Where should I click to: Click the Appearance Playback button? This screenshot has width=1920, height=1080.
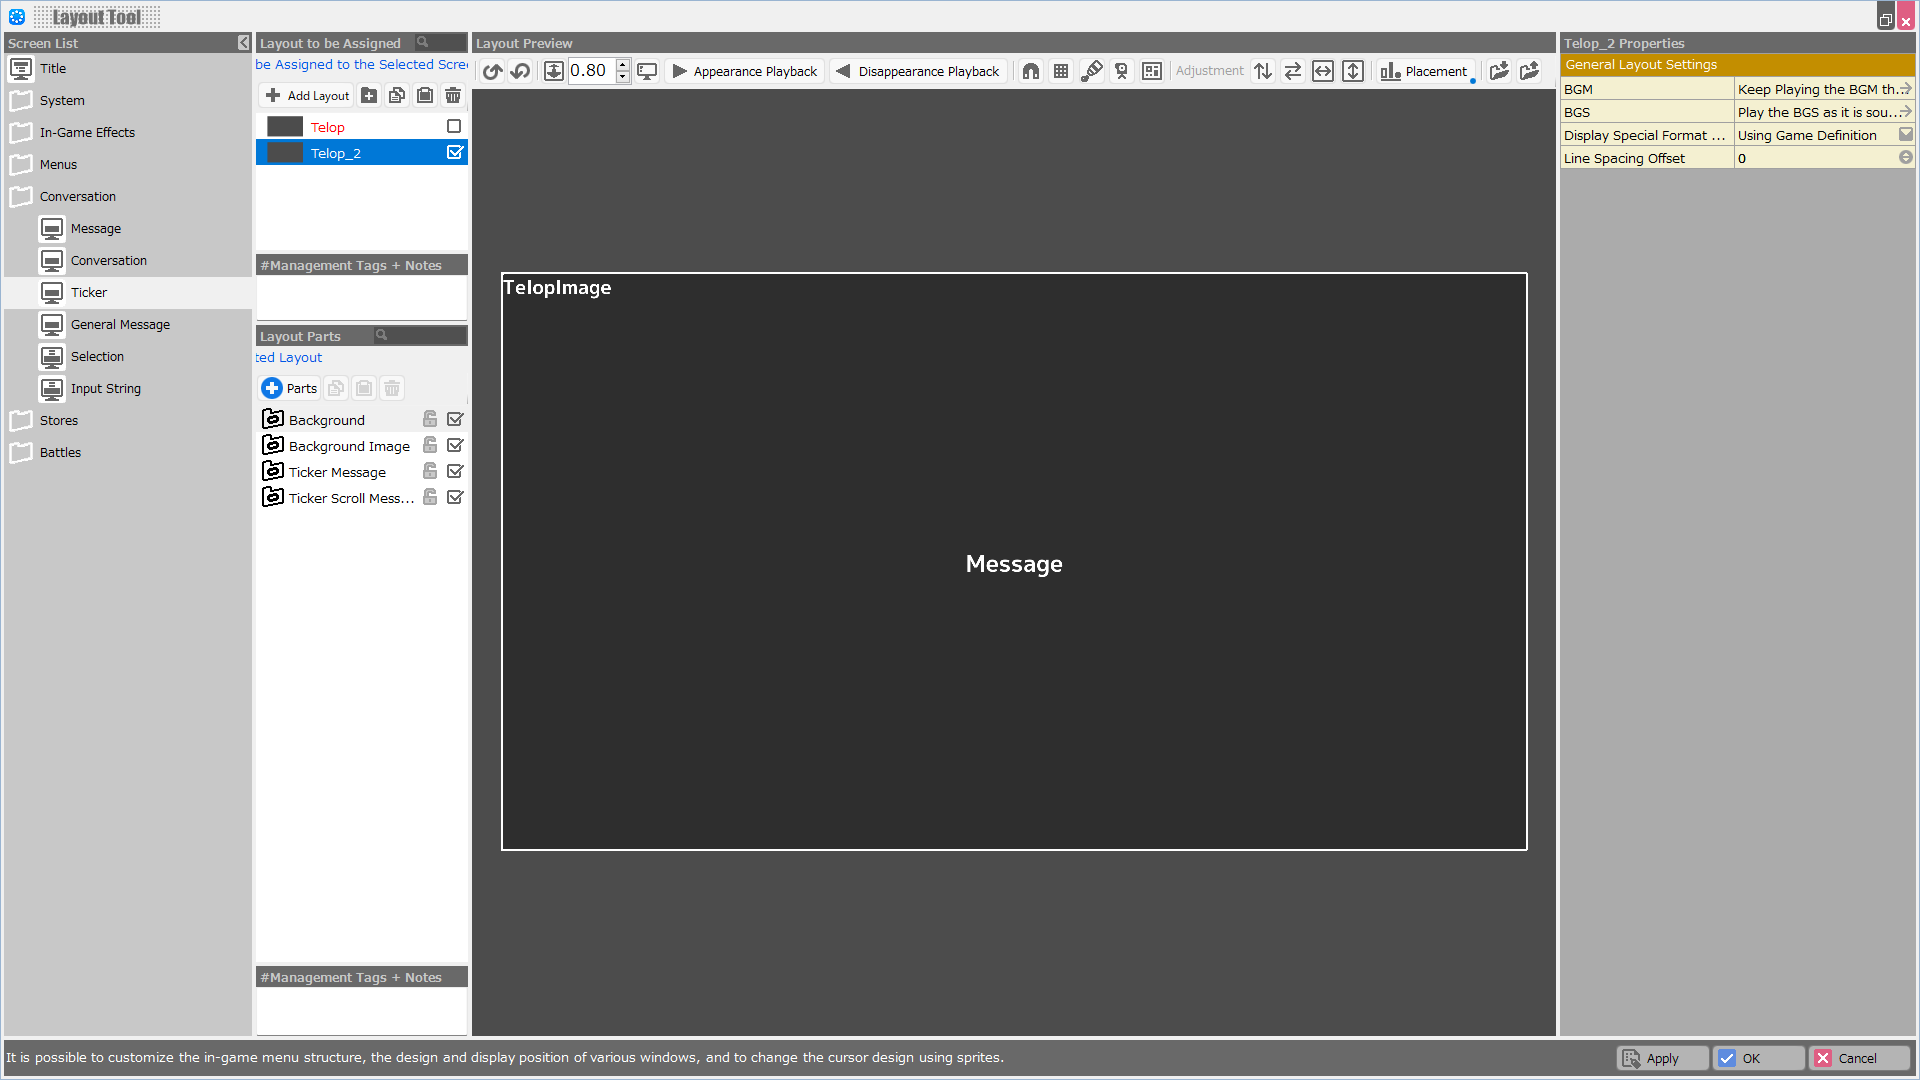[x=746, y=71]
